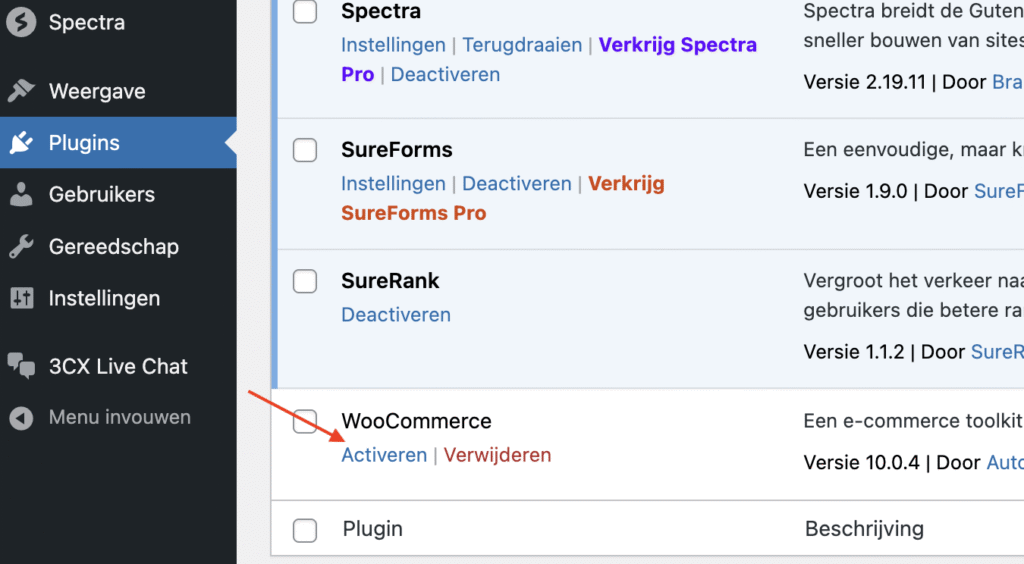Click the 3CX Live Chat bubbles icon
The image size is (1024, 564).
tap(21, 366)
